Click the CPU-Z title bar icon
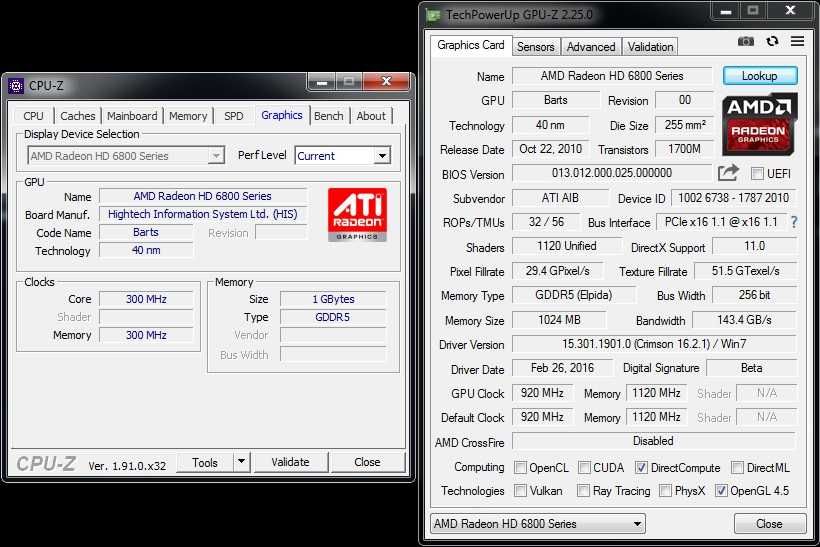 [16, 85]
